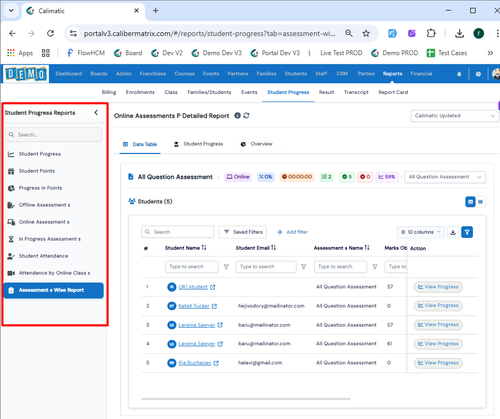Switch to the Overview tab

[256, 144]
